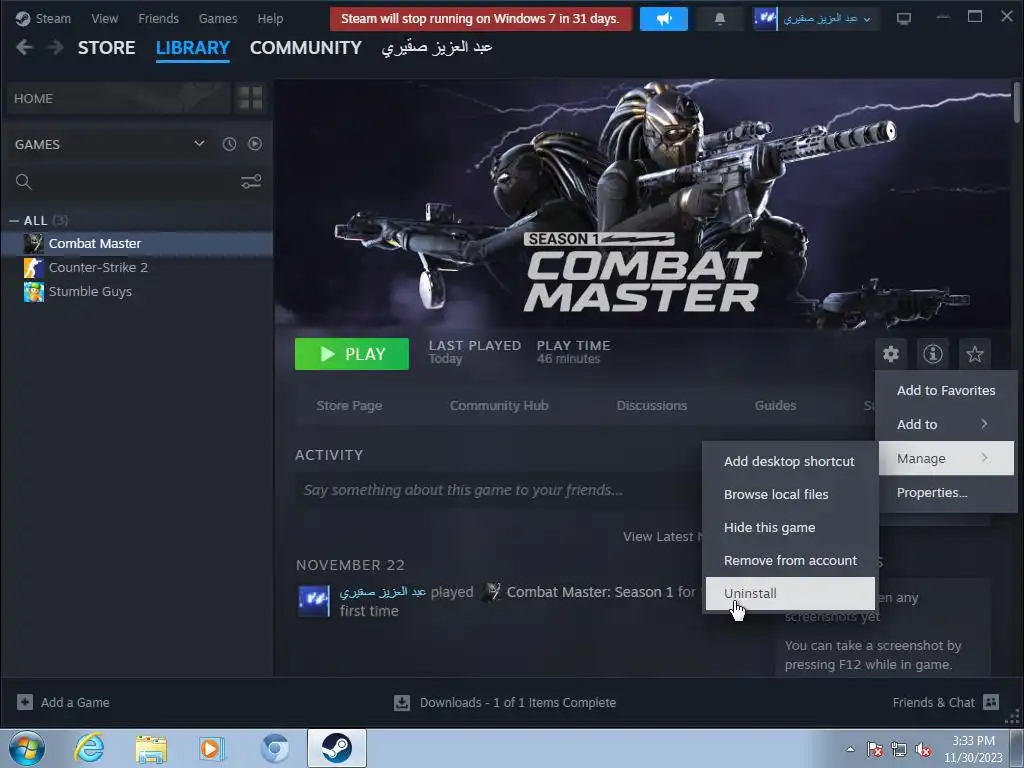Image resolution: width=1024 pixels, height=768 pixels.
Task: Open Downloads status icon
Action: [x=402, y=703]
